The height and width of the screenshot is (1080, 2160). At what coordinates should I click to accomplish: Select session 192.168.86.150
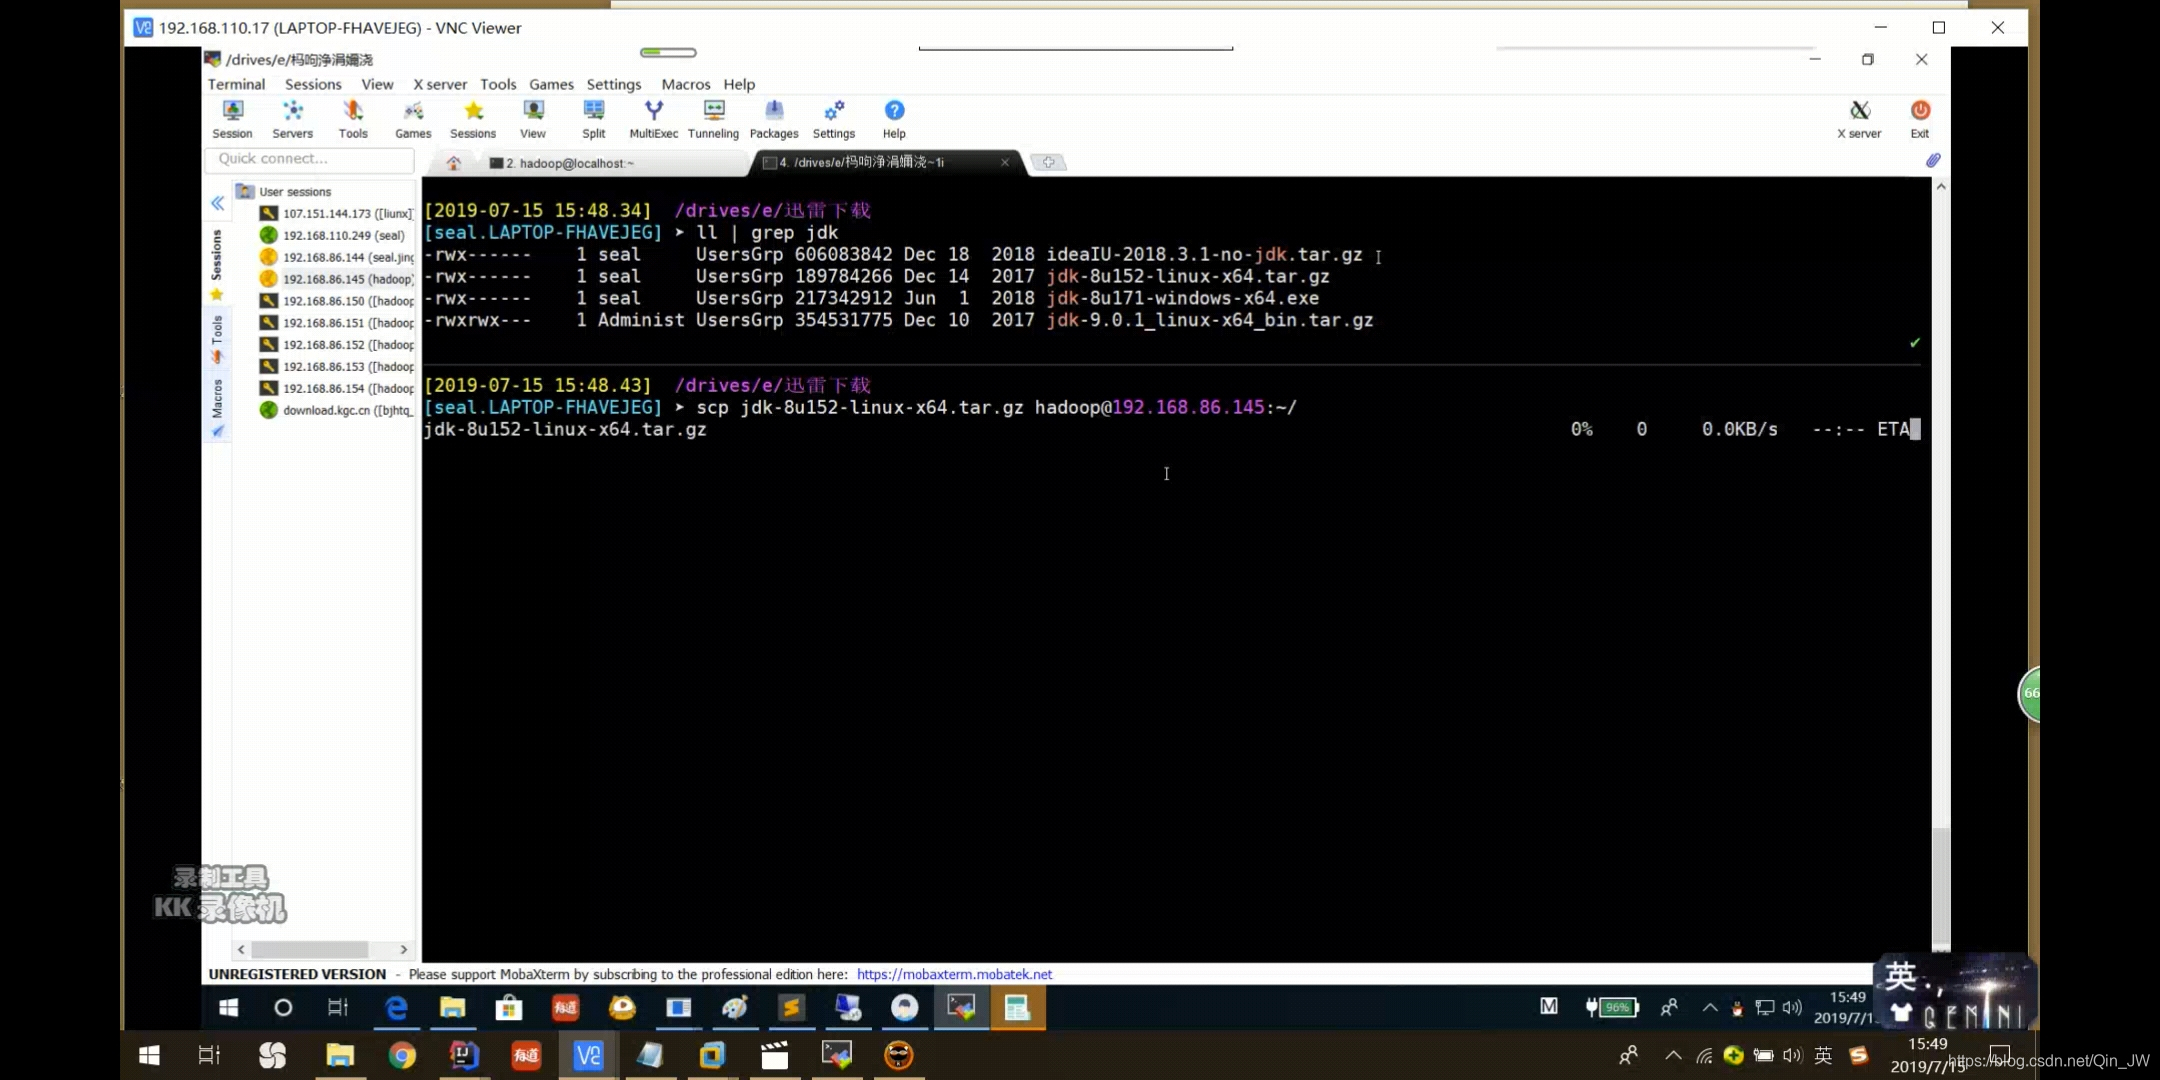click(x=337, y=301)
